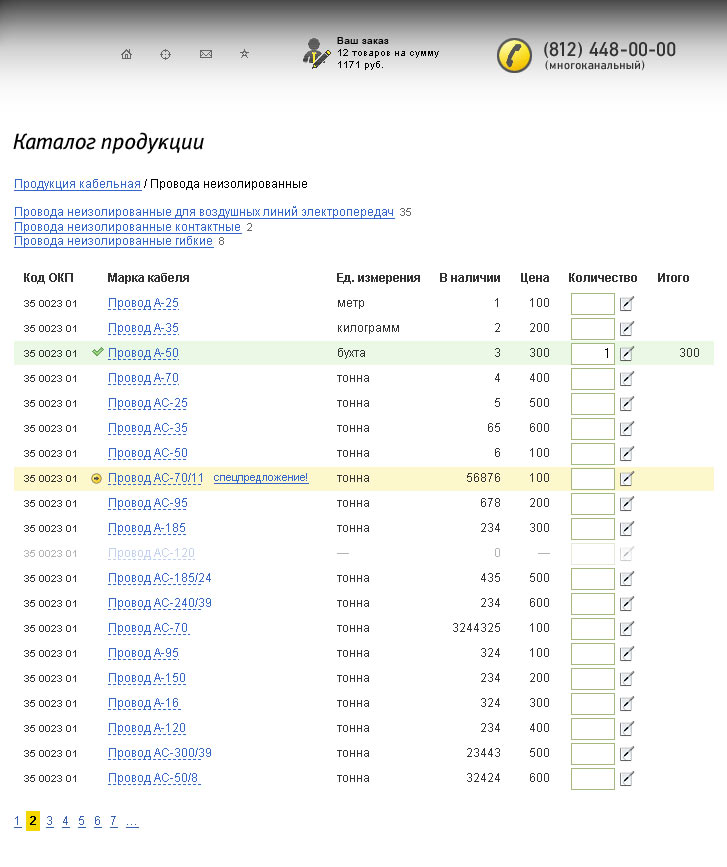This screenshot has width=727, height=867.
Task: Click quantity field for Провод АС-95
Action: click(x=592, y=504)
